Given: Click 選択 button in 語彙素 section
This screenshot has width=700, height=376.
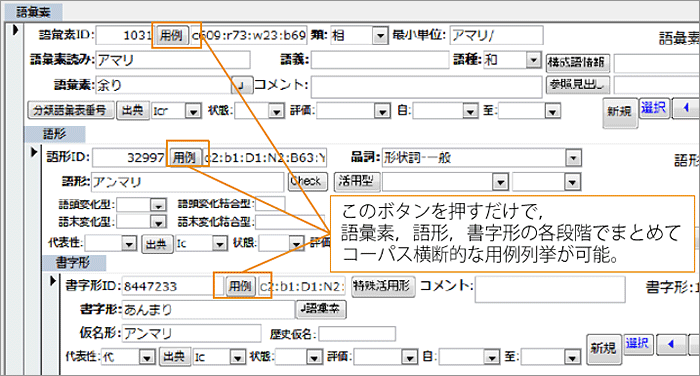Looking at the screenshot, I should pyautogui.click(x=654, y=108).
